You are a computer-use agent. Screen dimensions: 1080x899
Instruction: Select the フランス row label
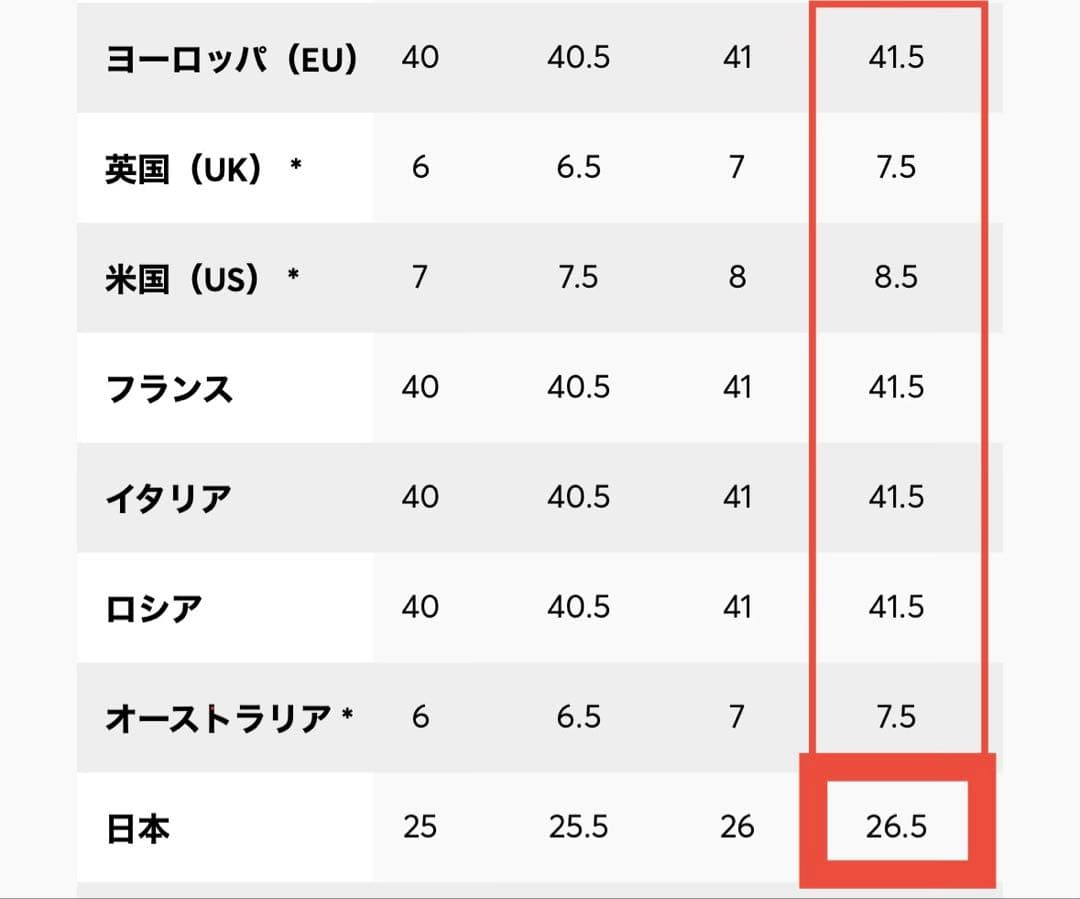pos(169,388)
